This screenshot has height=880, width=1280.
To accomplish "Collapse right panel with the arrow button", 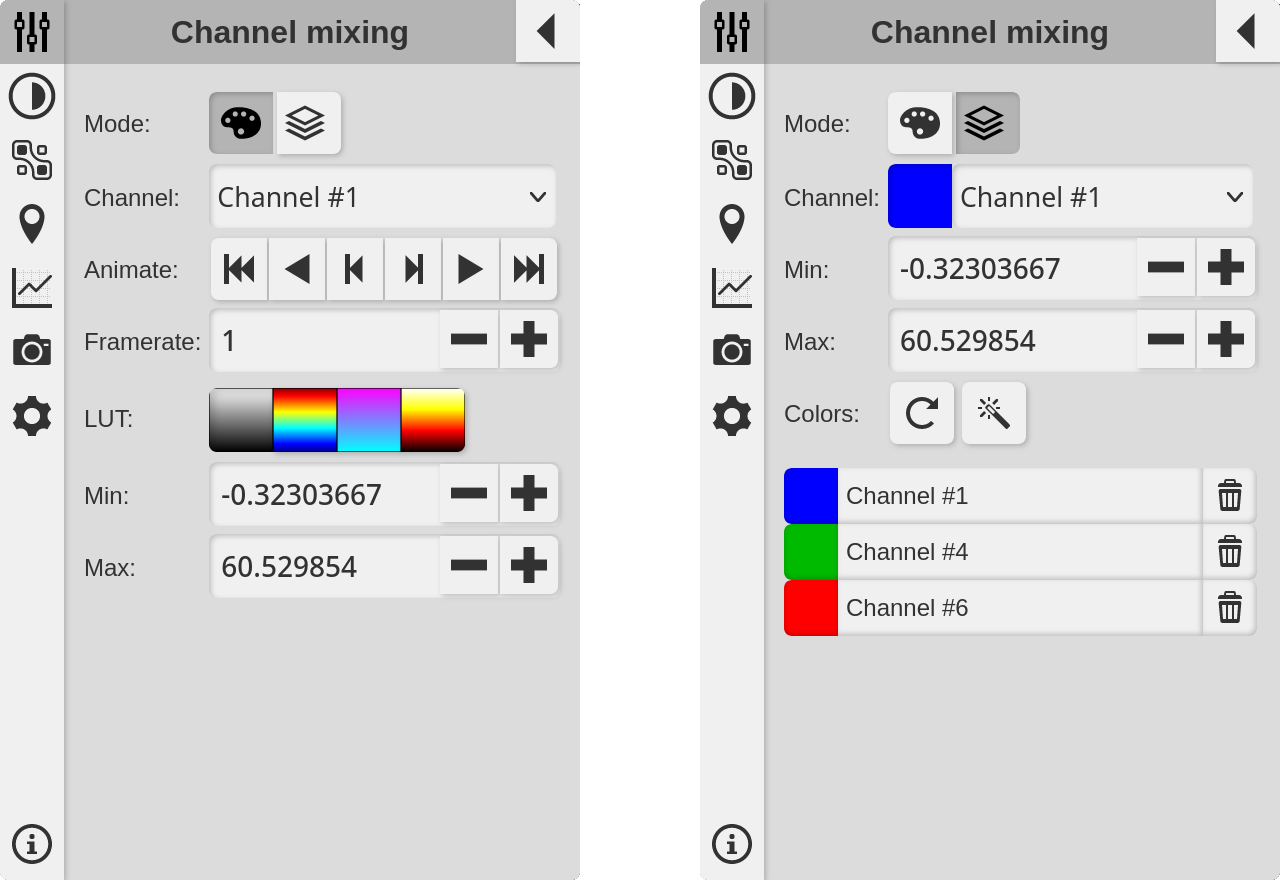I will coord(1247,31).
